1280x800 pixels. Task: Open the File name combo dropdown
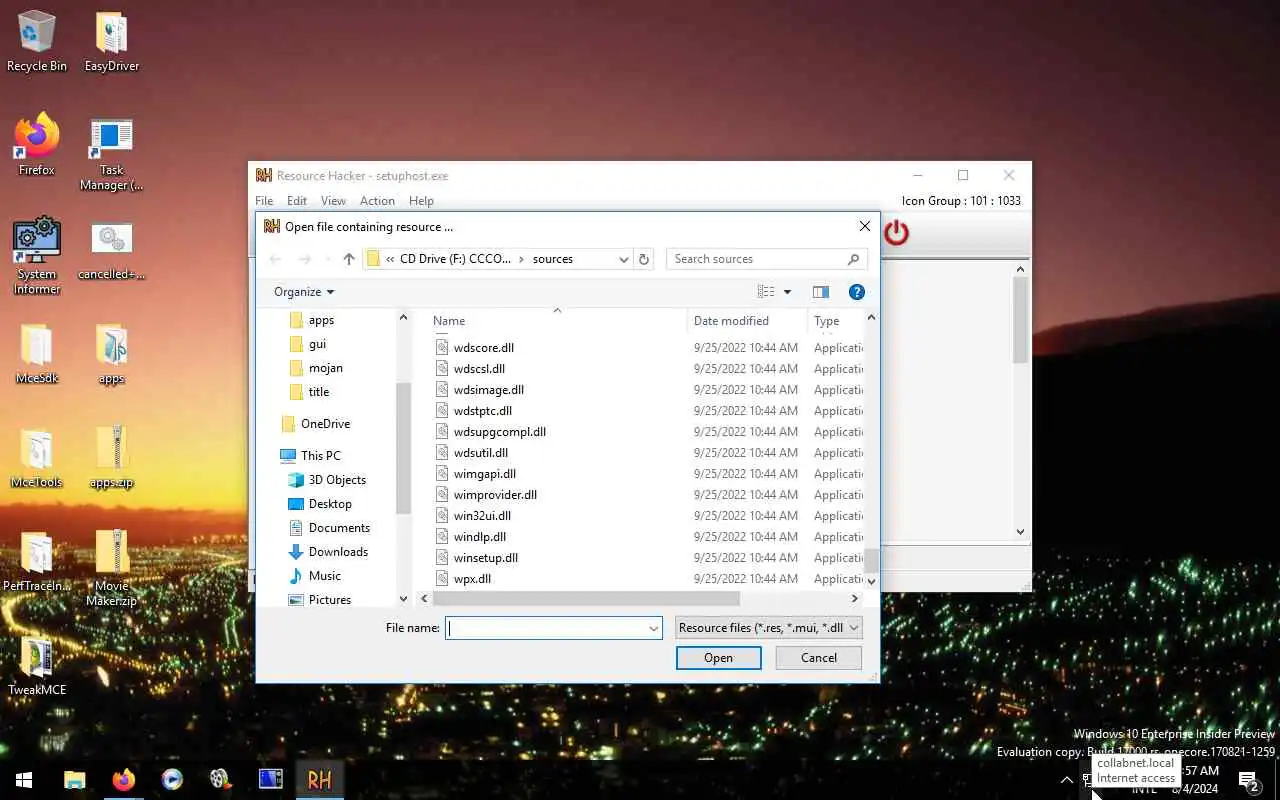click(x=654, y=628)
